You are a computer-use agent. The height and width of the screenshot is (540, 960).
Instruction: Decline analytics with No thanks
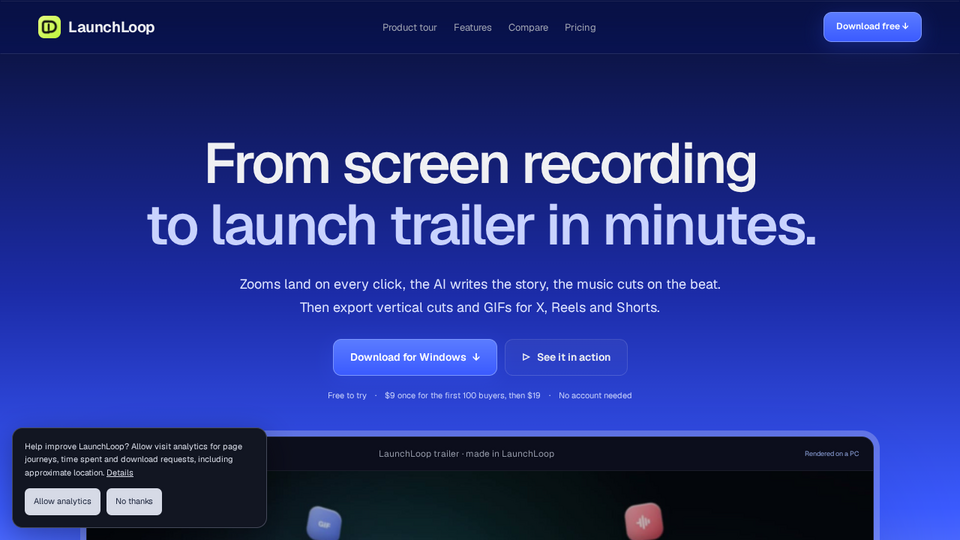134,501
